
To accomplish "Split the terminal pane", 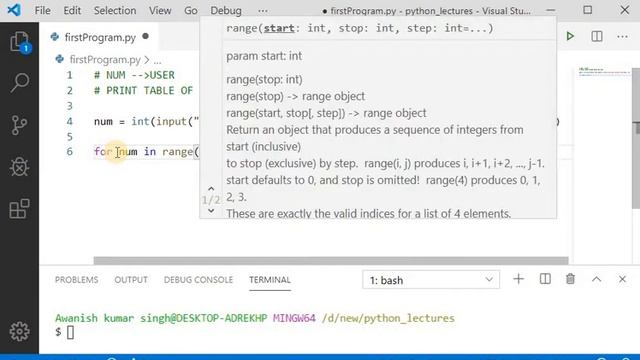I will (x=545, y=279).
